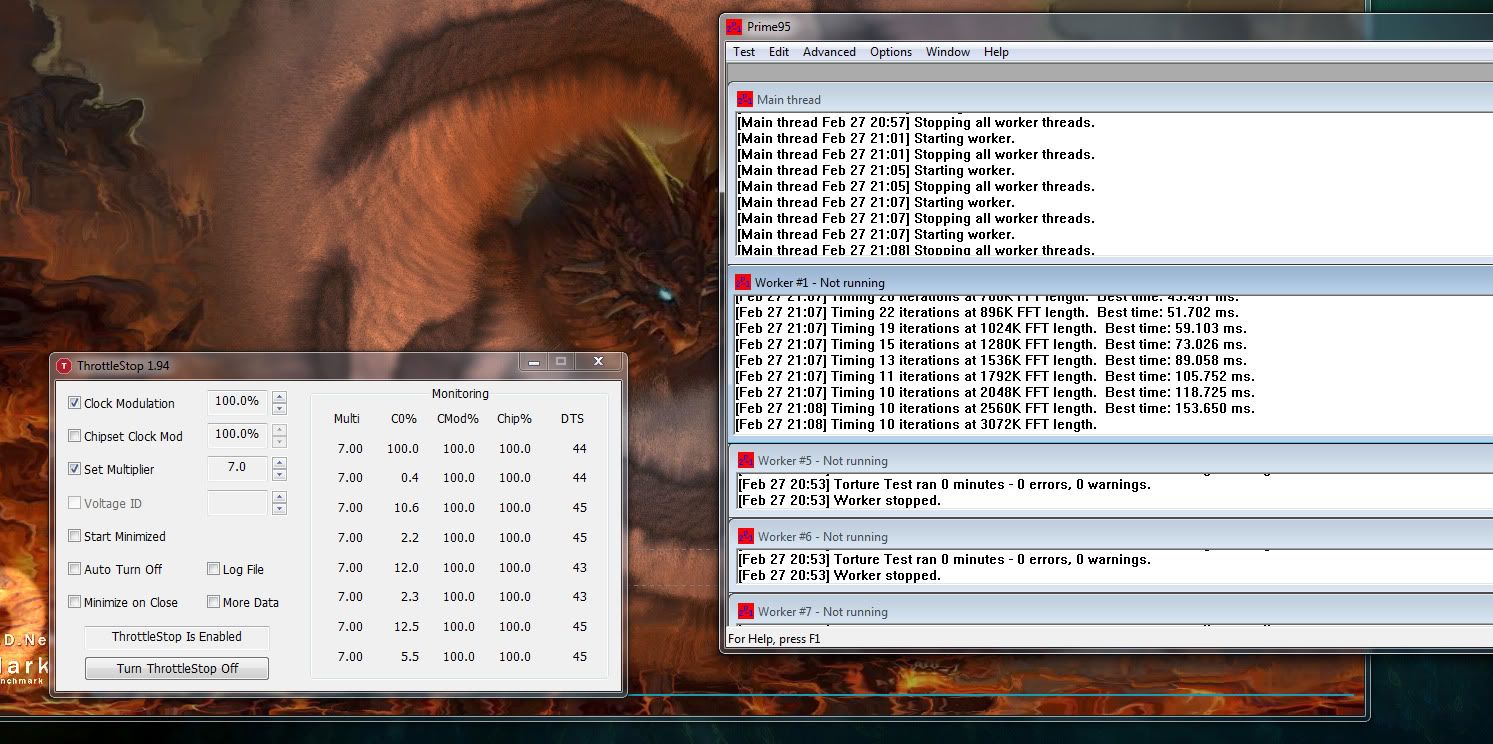Tick the More Data checkbox

pyautogui.click(x=213, y=602)
